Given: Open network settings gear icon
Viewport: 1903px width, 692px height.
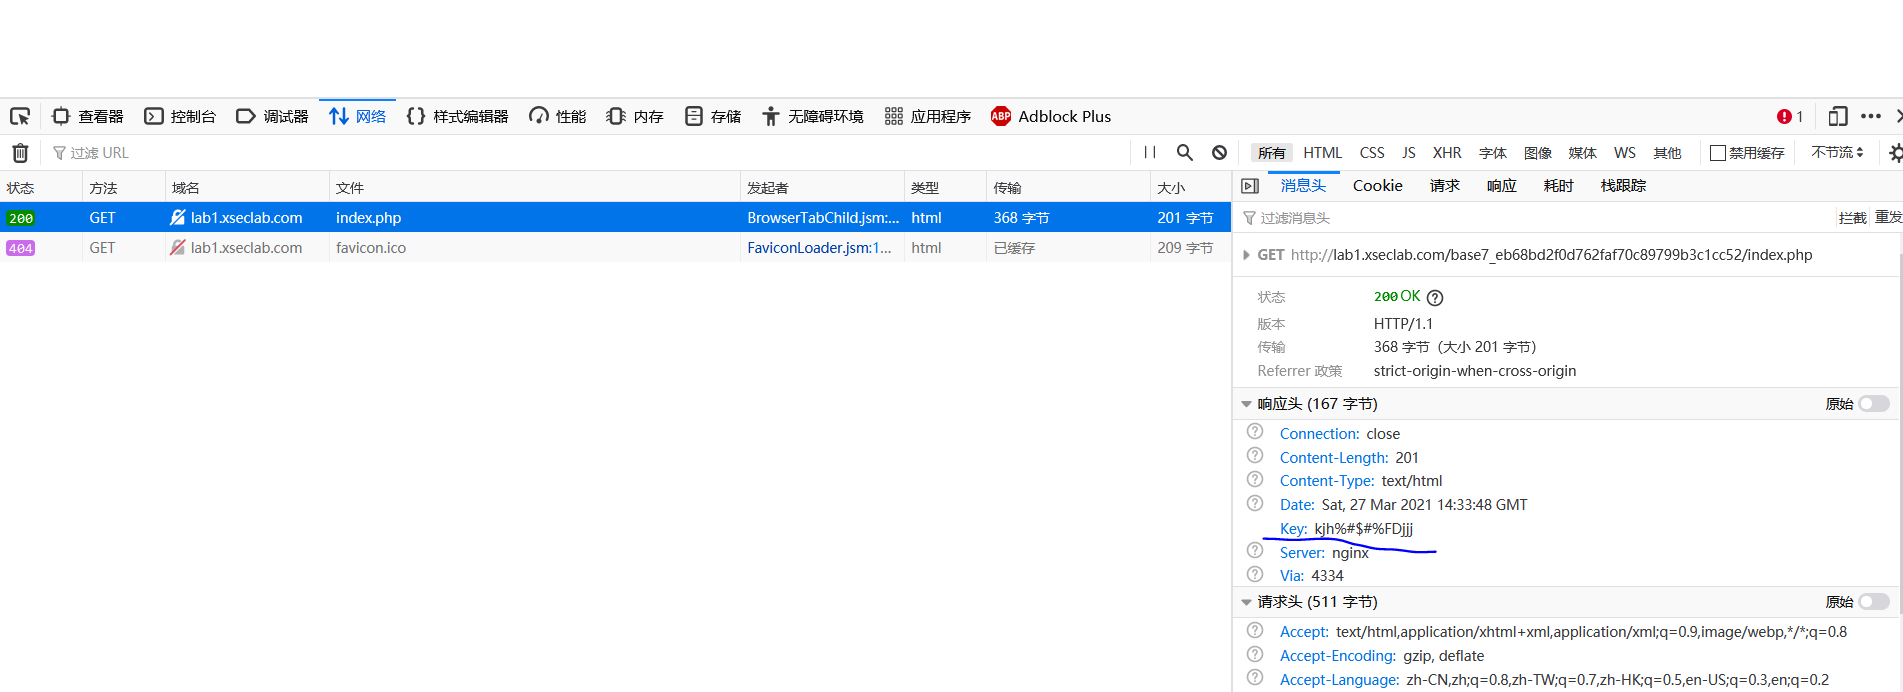Looking at the screenshot, I should (x=1894, y=153).
